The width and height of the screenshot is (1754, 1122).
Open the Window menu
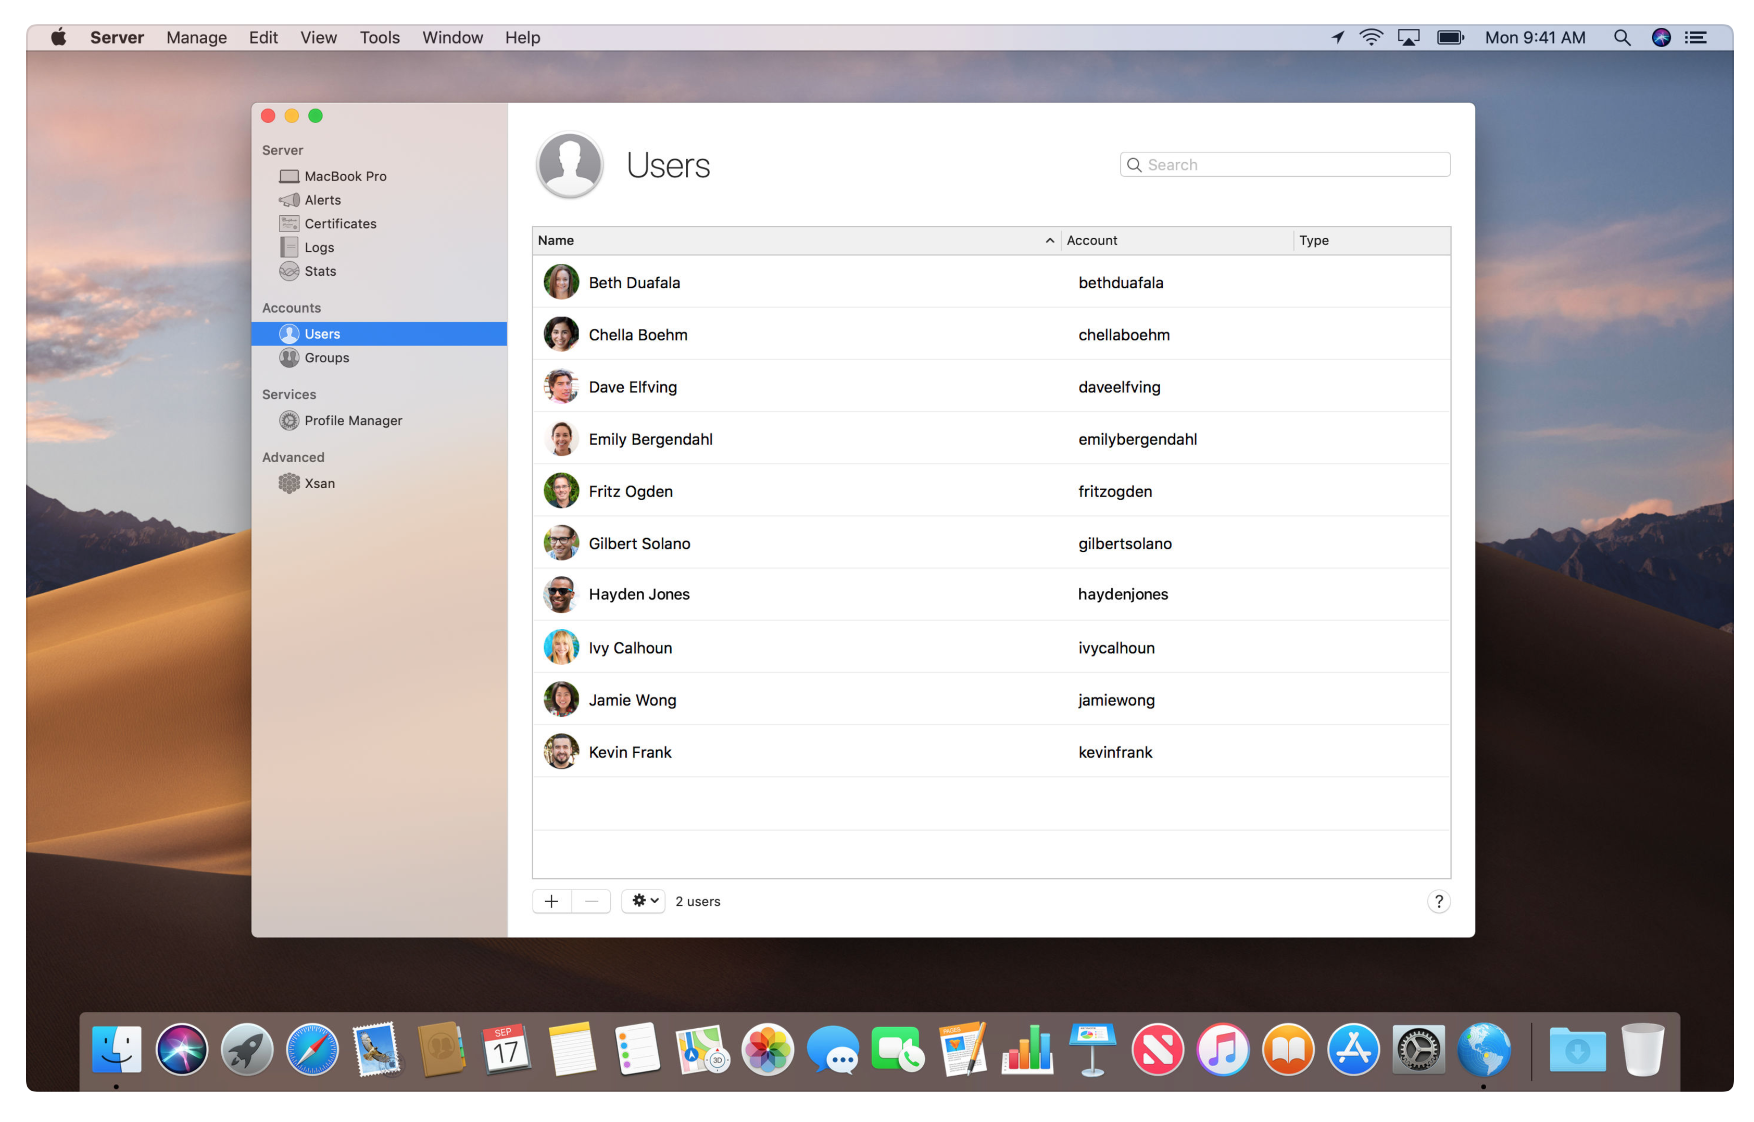coord(453,37)
